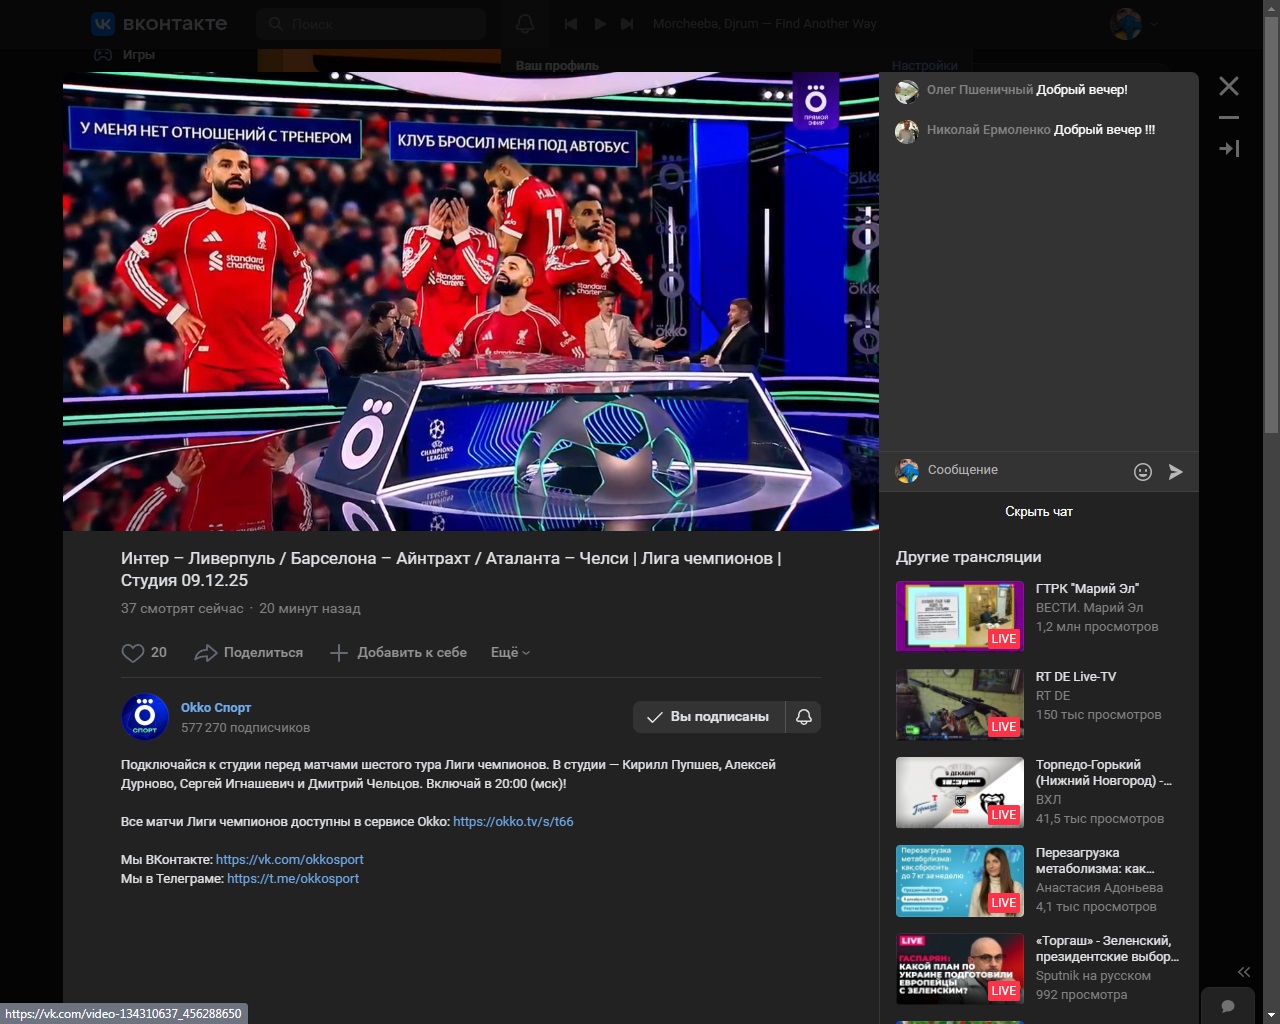Screen dimensions: 1280x1024
Task: Toggle notification bell for Okko Спорт
Action: tap(804, 717)
